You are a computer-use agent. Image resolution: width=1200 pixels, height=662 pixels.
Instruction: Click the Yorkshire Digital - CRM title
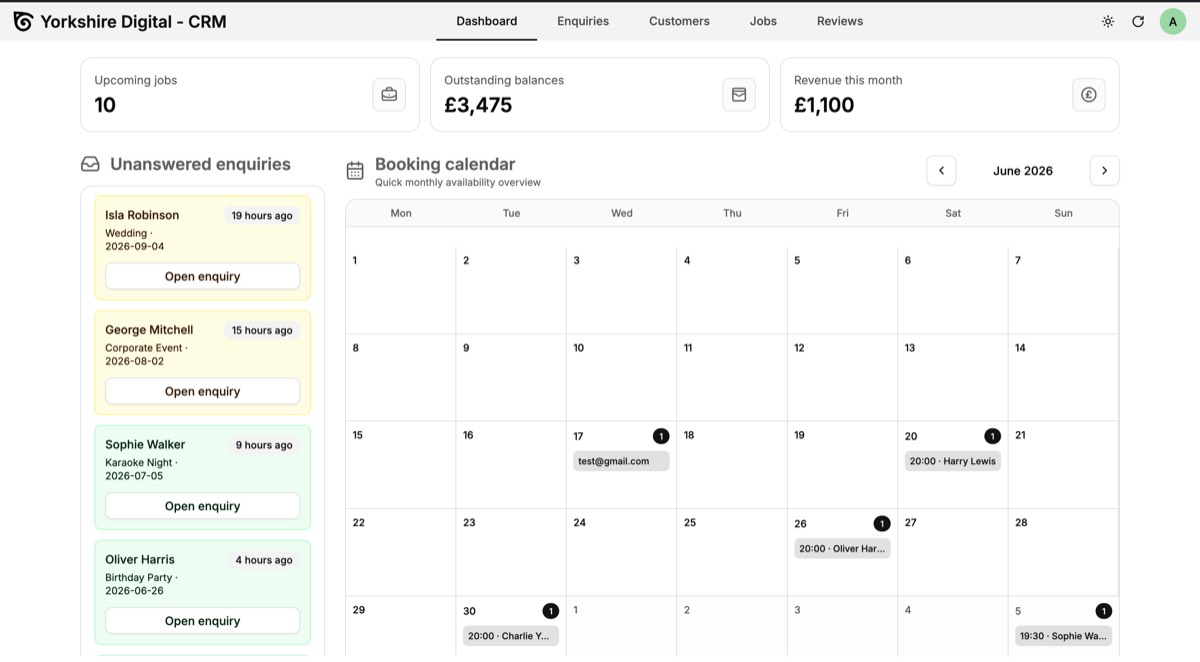tap(133, 21)
